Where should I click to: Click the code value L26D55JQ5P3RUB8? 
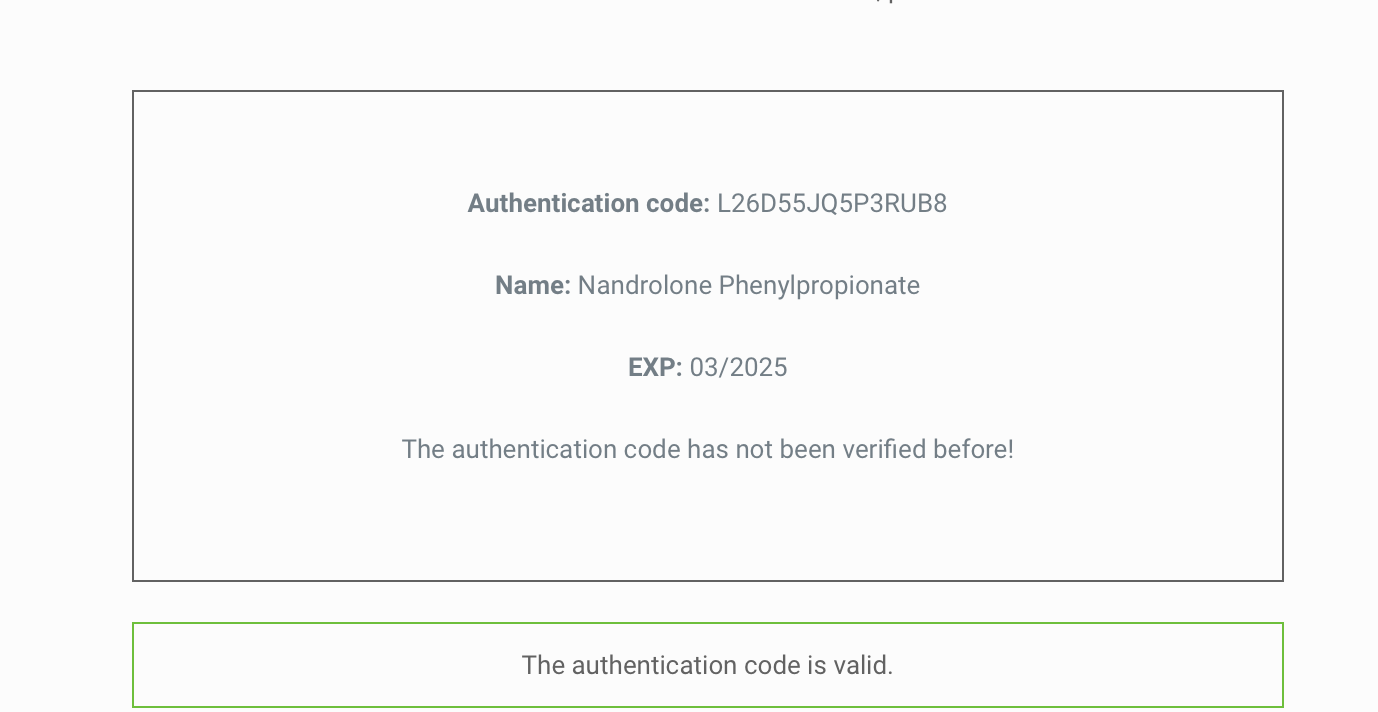coord(832,204)
